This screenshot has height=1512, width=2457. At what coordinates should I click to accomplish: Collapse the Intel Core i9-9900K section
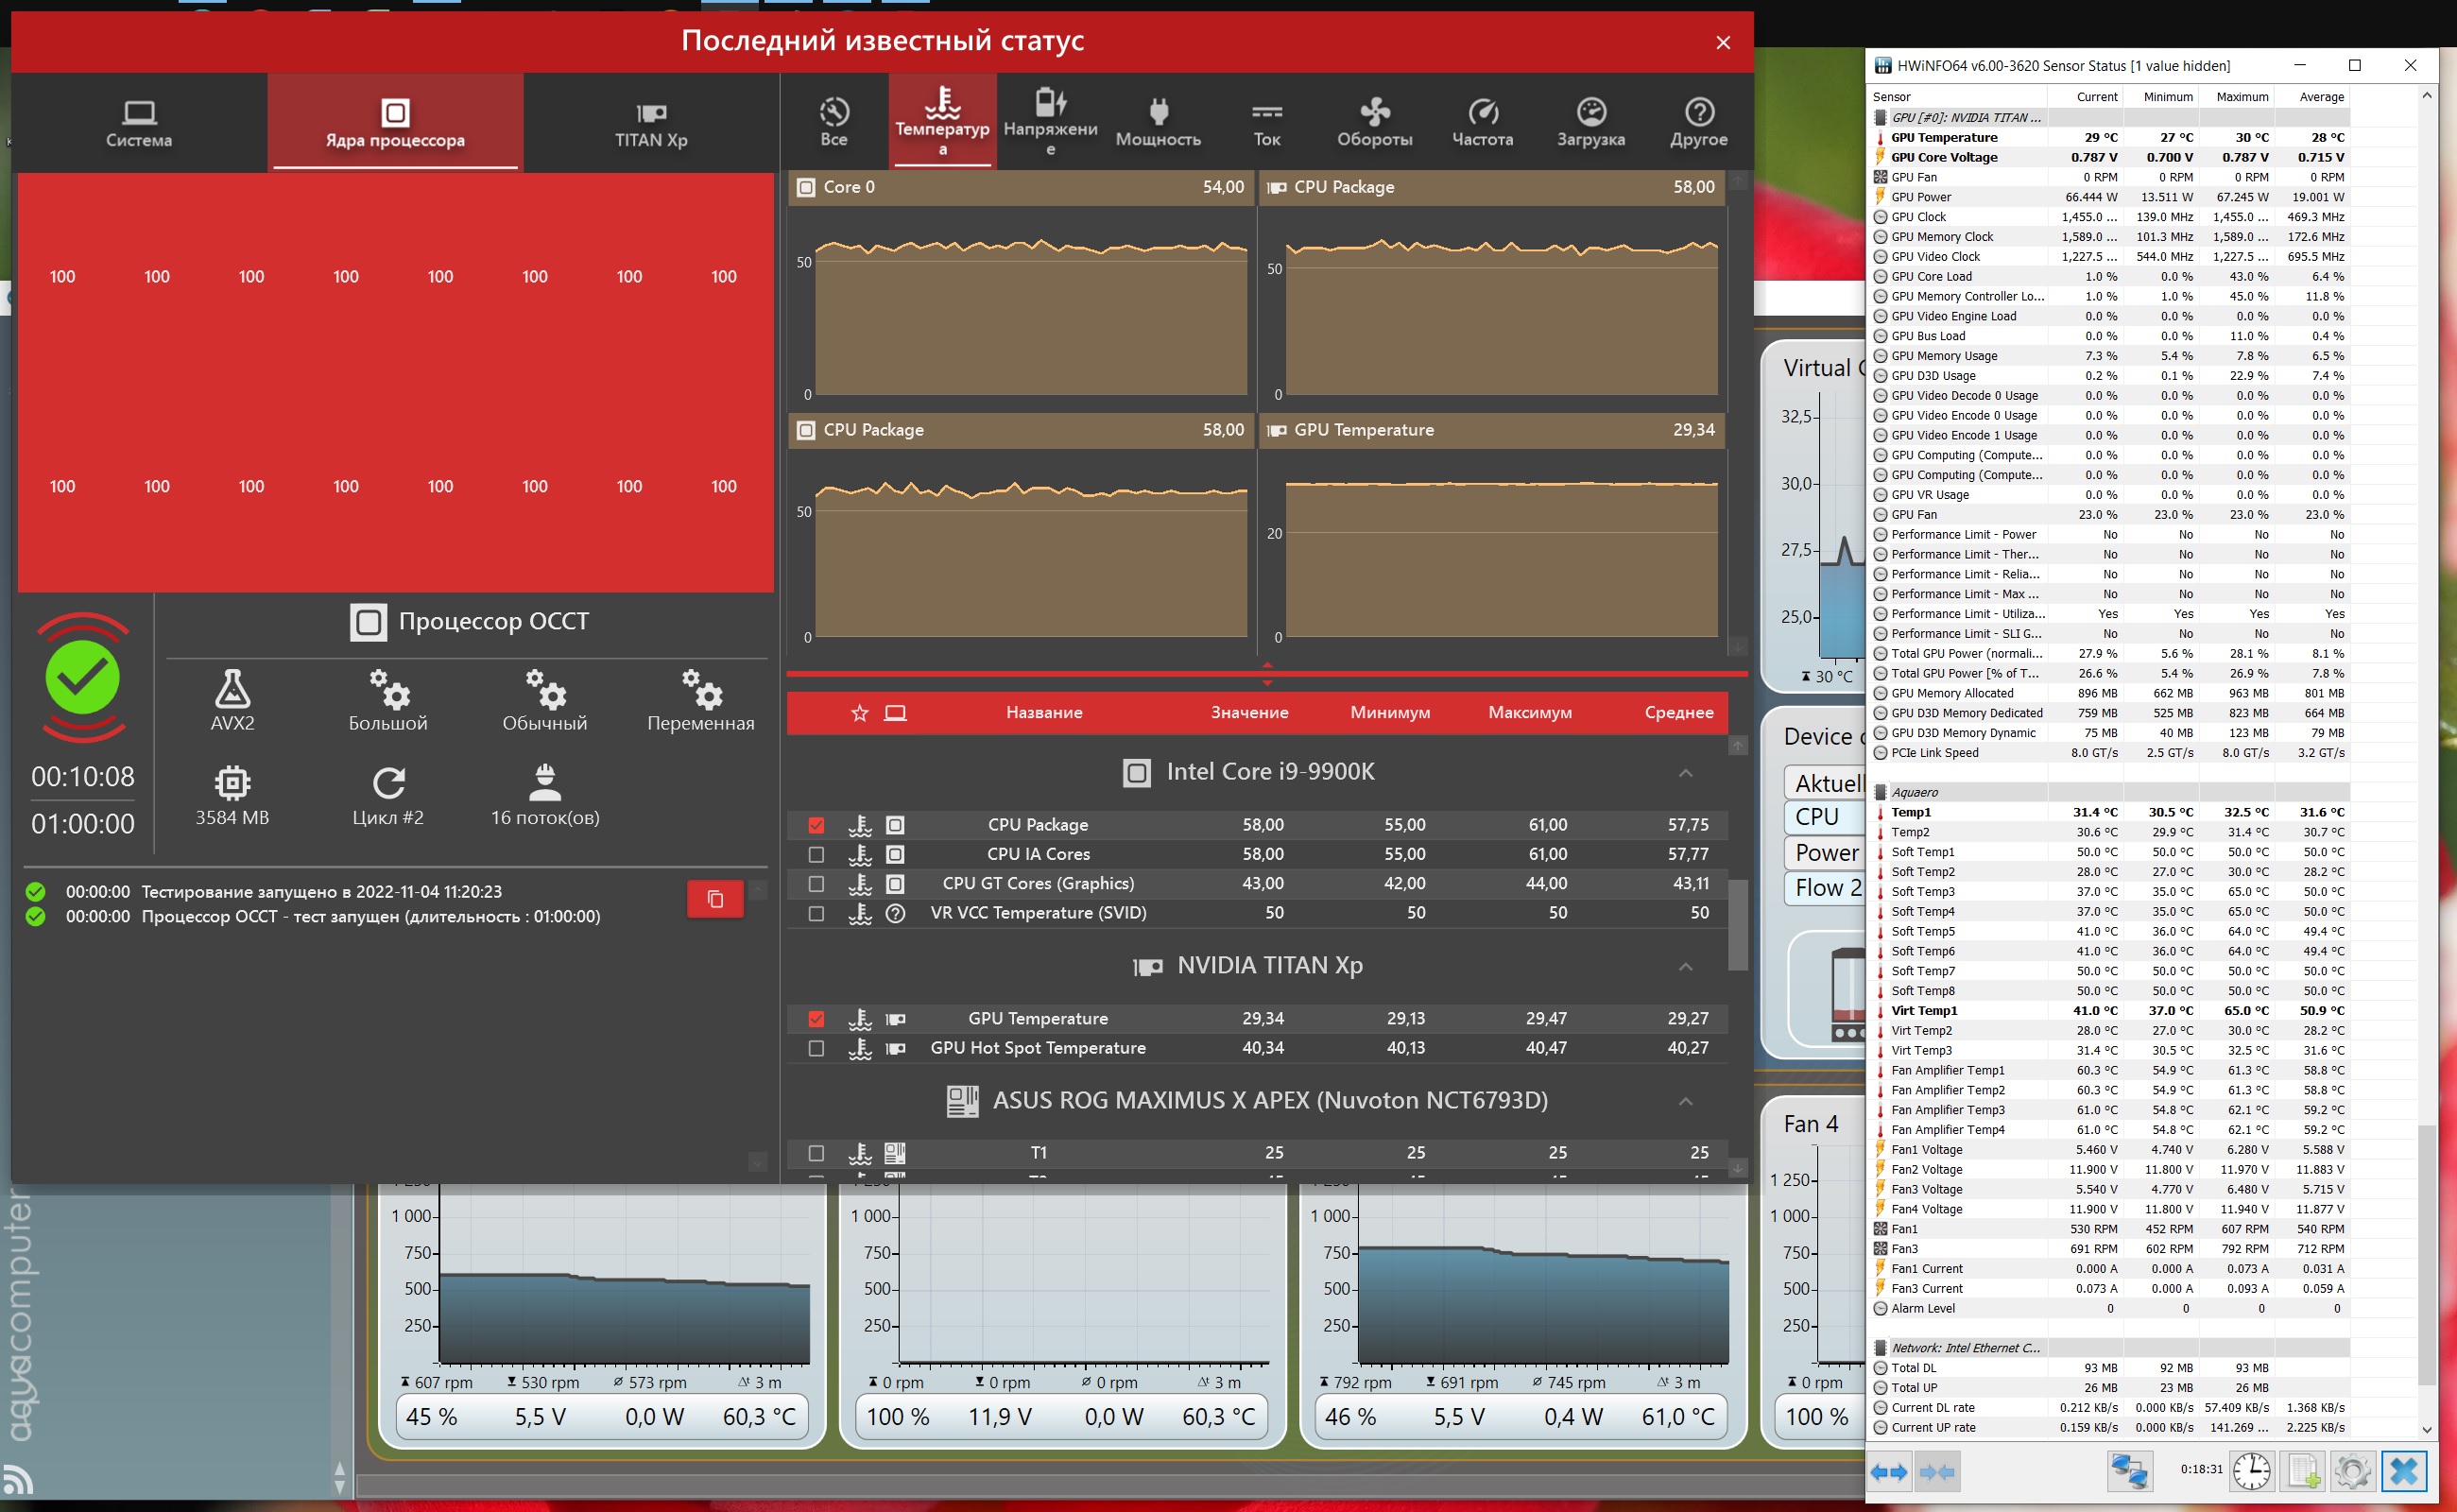1685,773
